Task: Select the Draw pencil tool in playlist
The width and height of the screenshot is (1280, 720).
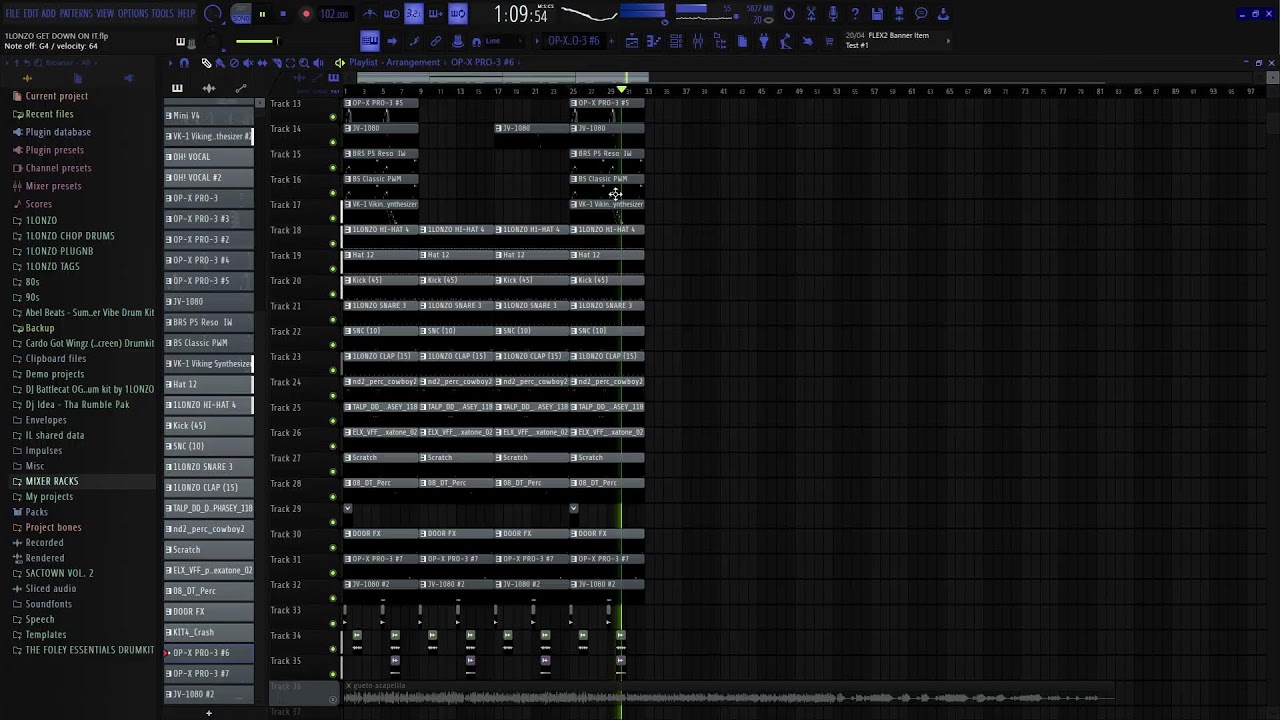Action: [x=206, y=63]
